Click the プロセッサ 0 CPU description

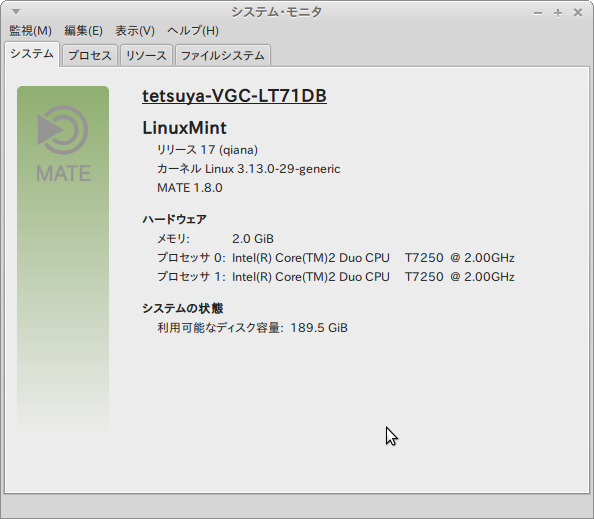[373, 258]
